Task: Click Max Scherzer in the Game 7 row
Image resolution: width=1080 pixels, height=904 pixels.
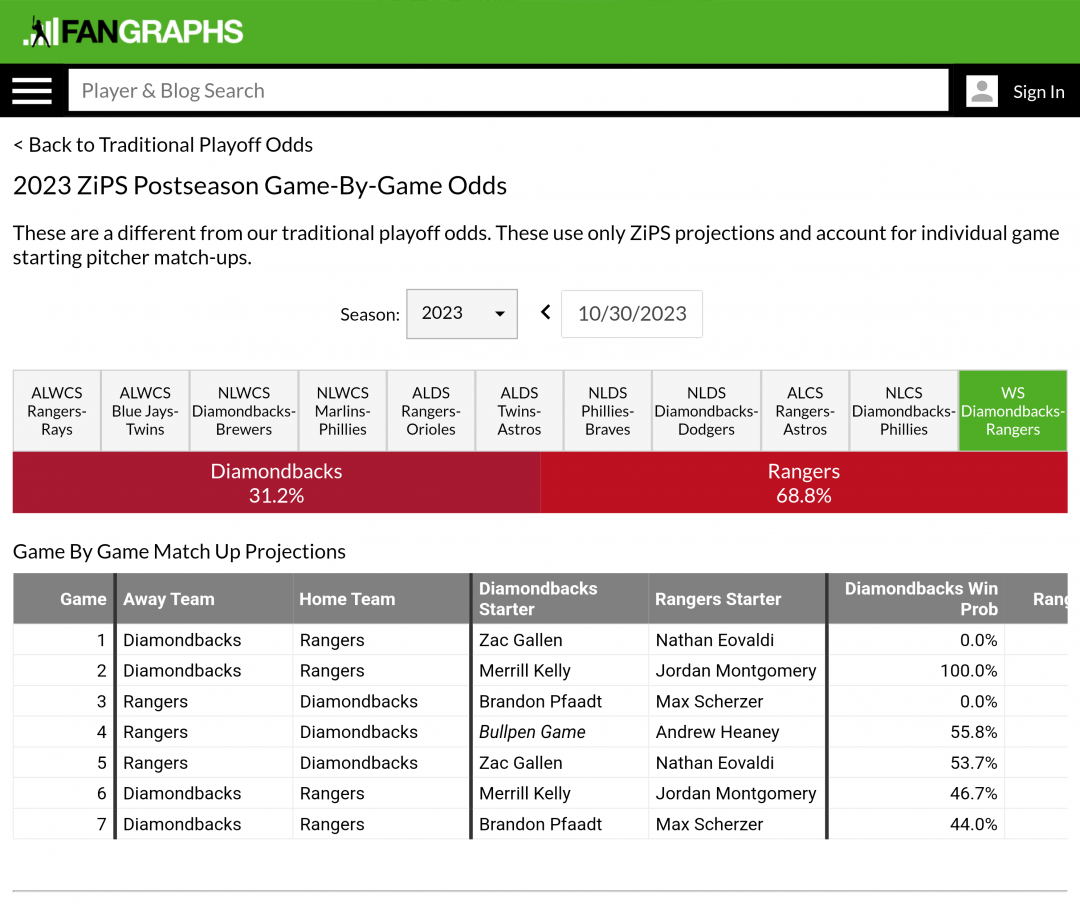Action: click(x=709, y=824)
